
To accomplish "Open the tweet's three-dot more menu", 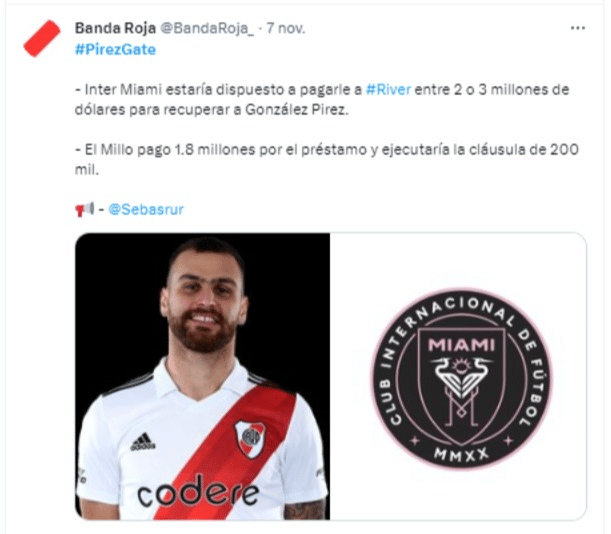I will coord(577,28).
